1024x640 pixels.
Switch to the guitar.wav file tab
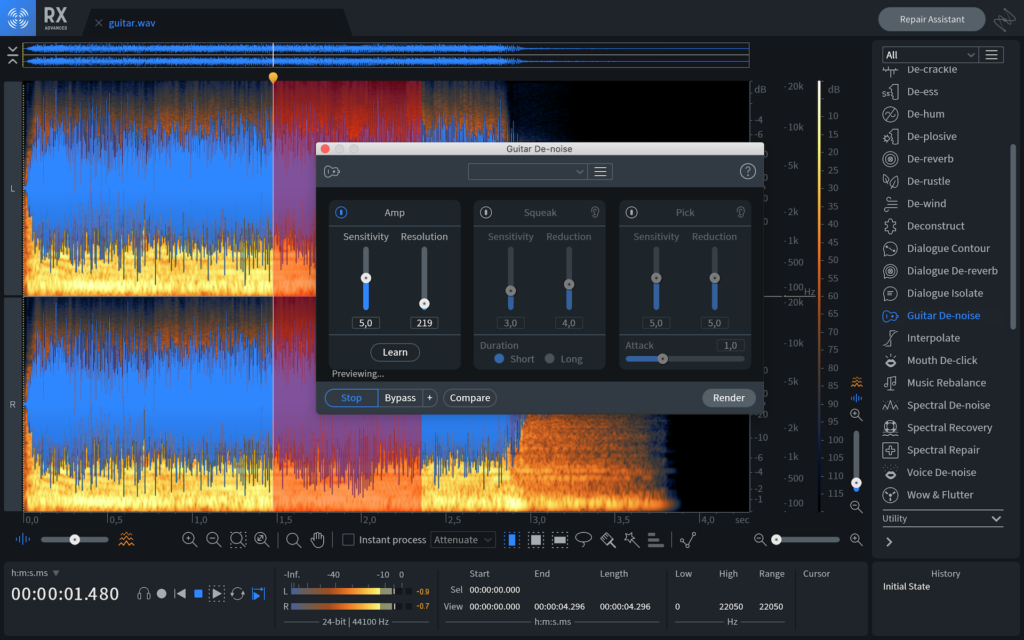coord(131,22)
